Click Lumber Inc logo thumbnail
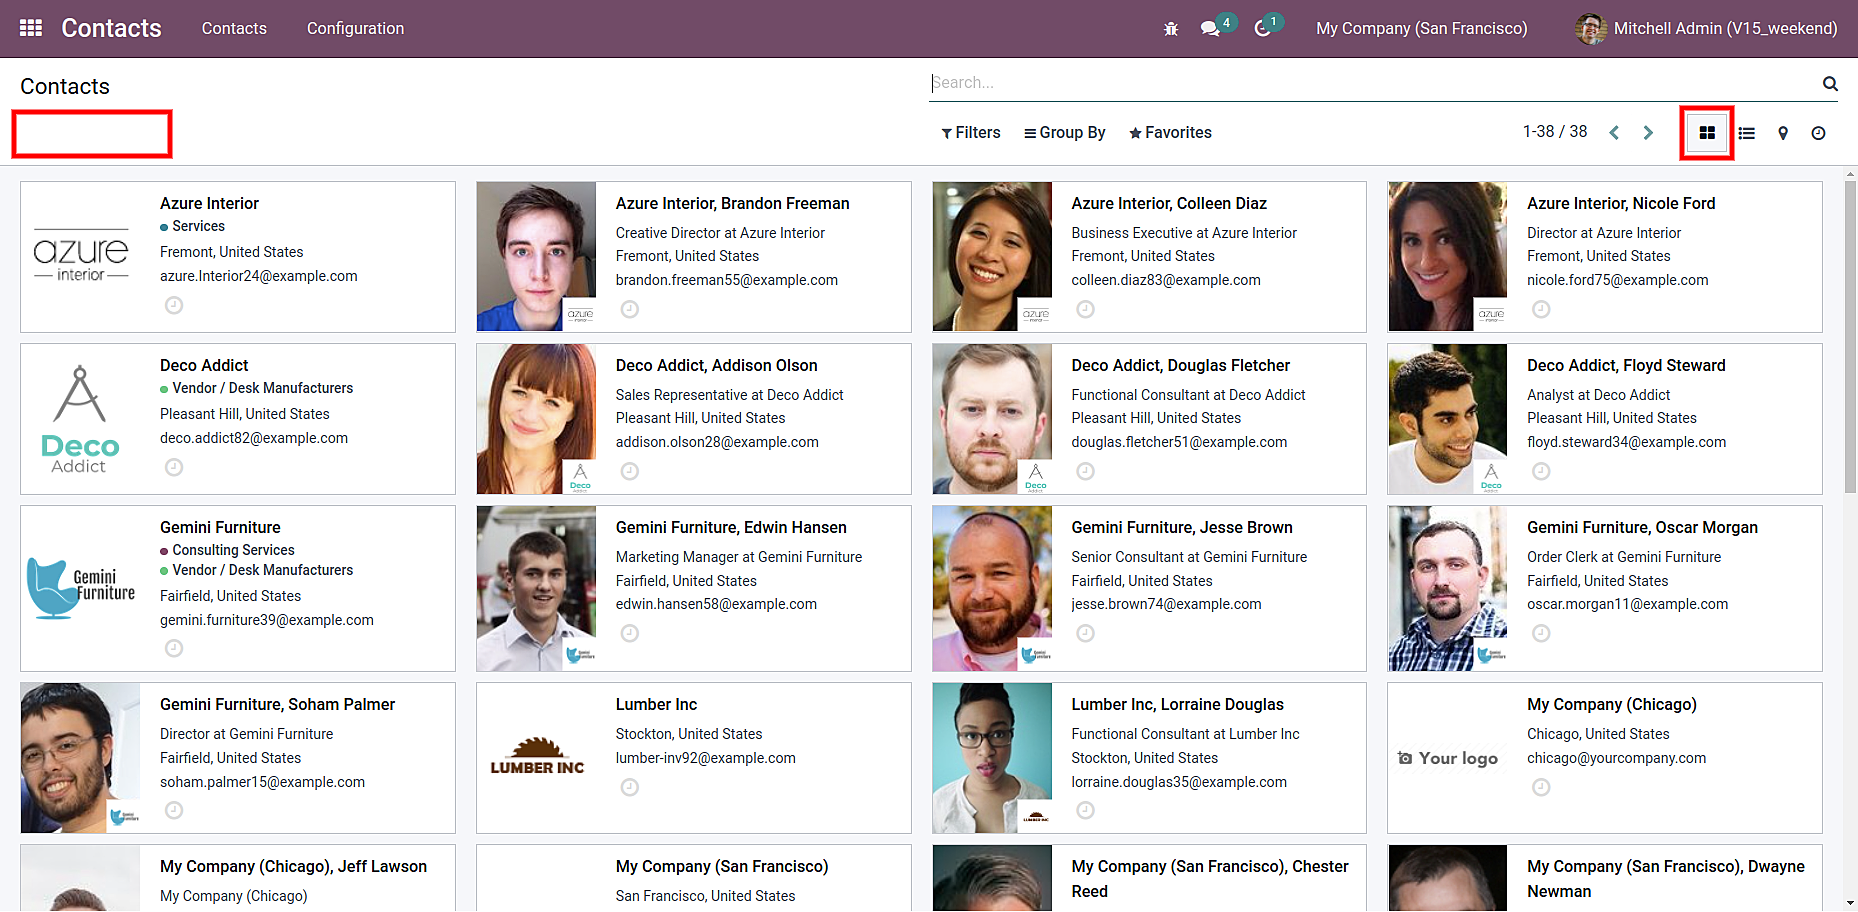 [537, 758]
